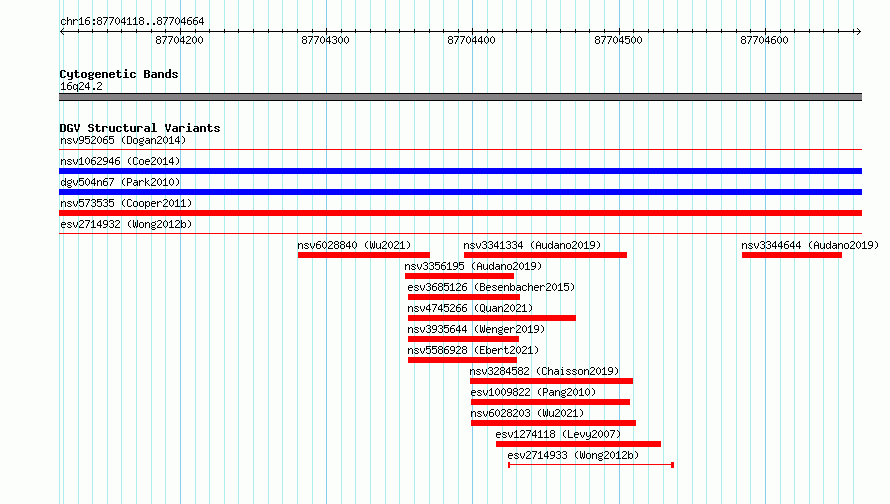The image size is (890, 504).
Task: Click the ruler's left arrow end
Action: [x=62, y=31]
